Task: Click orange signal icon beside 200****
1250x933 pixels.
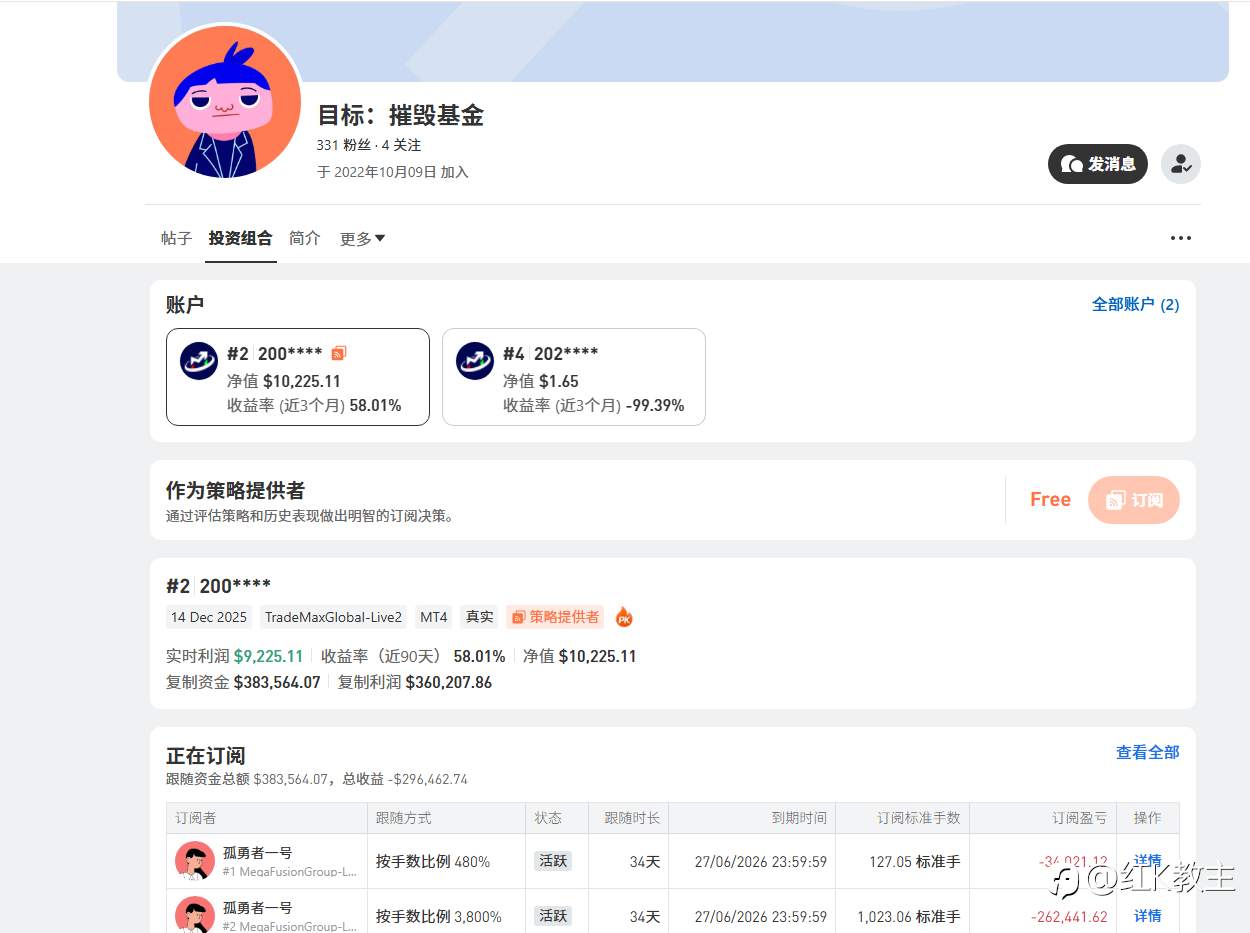Action: point(339,353)
